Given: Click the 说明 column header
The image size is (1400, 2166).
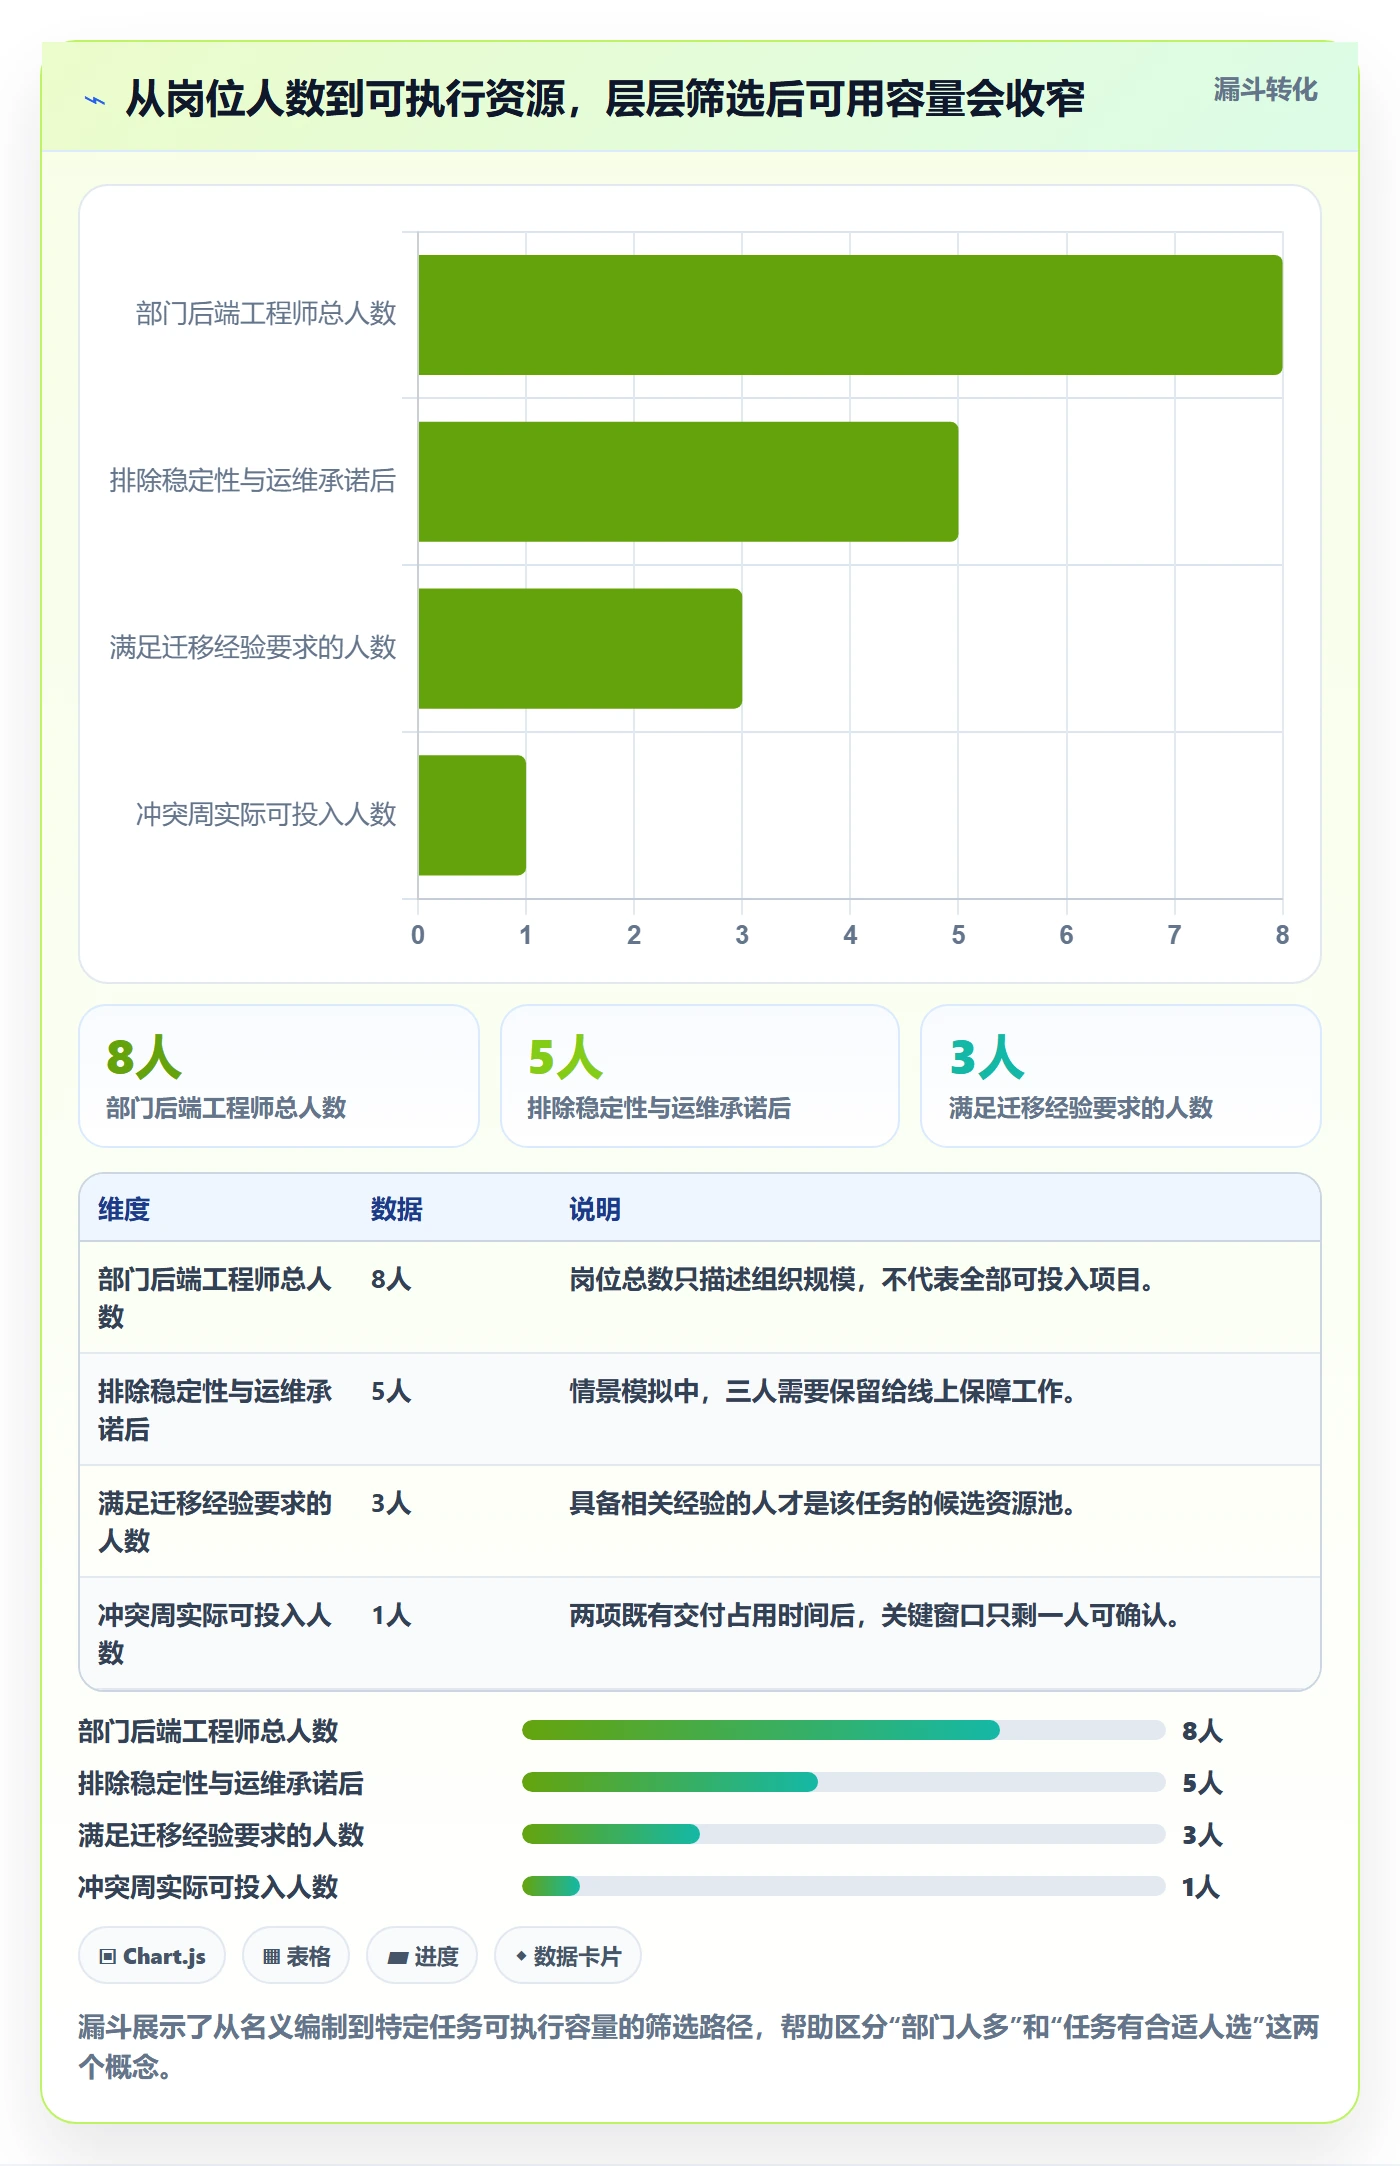Looking at the screenshot, I should 595,1209.
